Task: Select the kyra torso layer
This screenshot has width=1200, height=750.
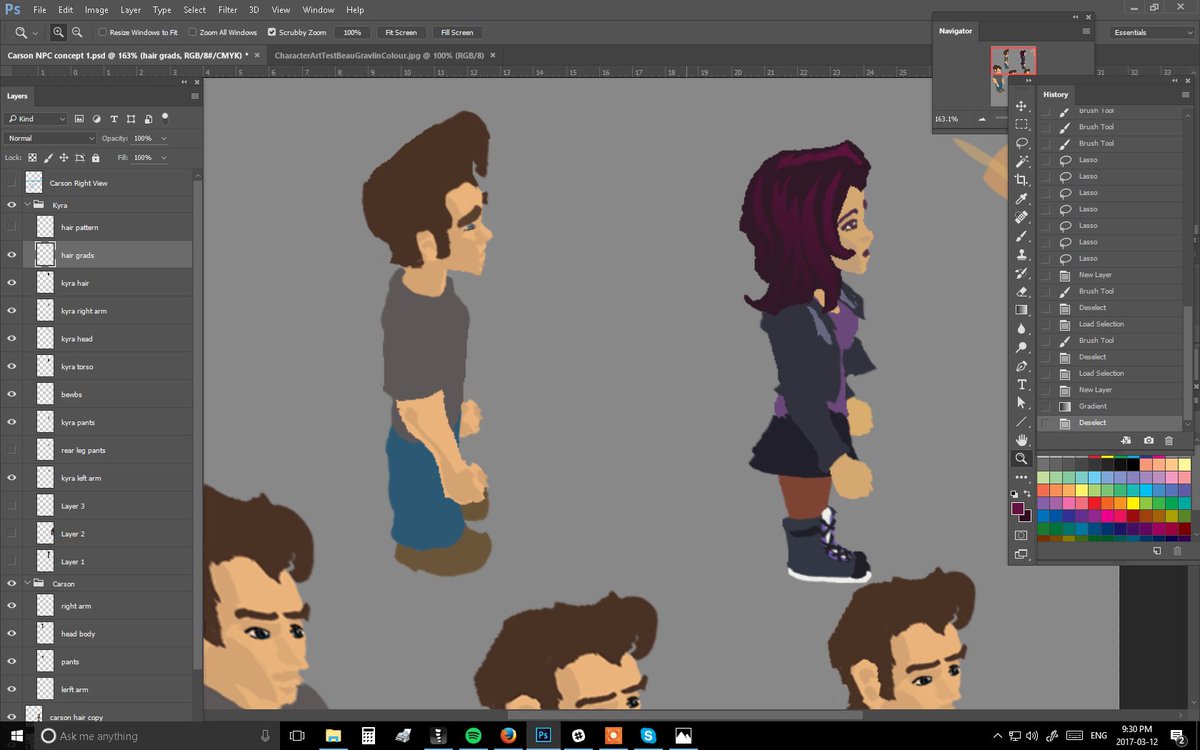Action: [77, 367]
